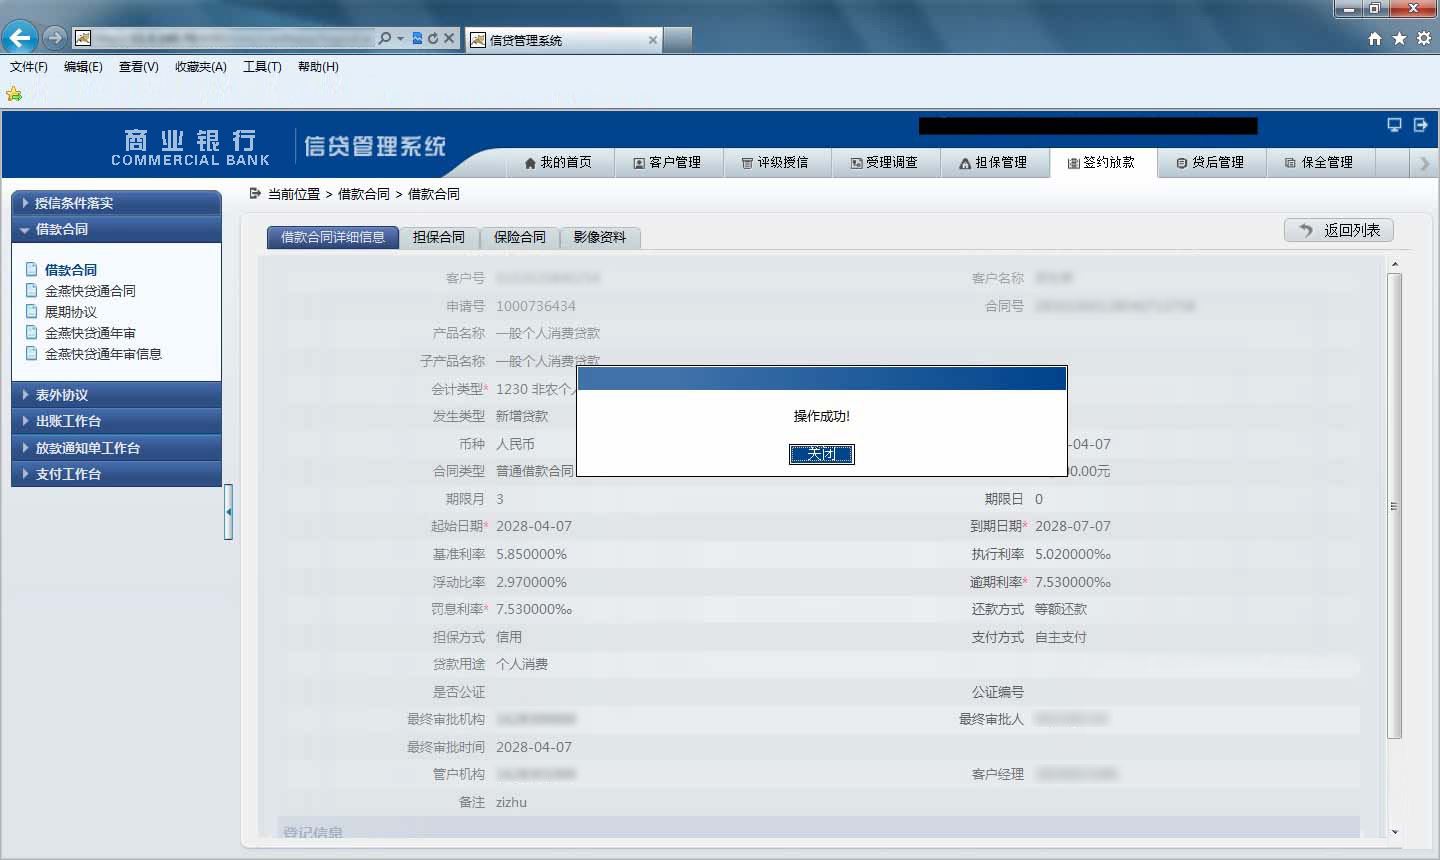This screenshot has height=860, width=1440.
Task: Click the scroll down arrow of the form
Action: coord(1395,831)
